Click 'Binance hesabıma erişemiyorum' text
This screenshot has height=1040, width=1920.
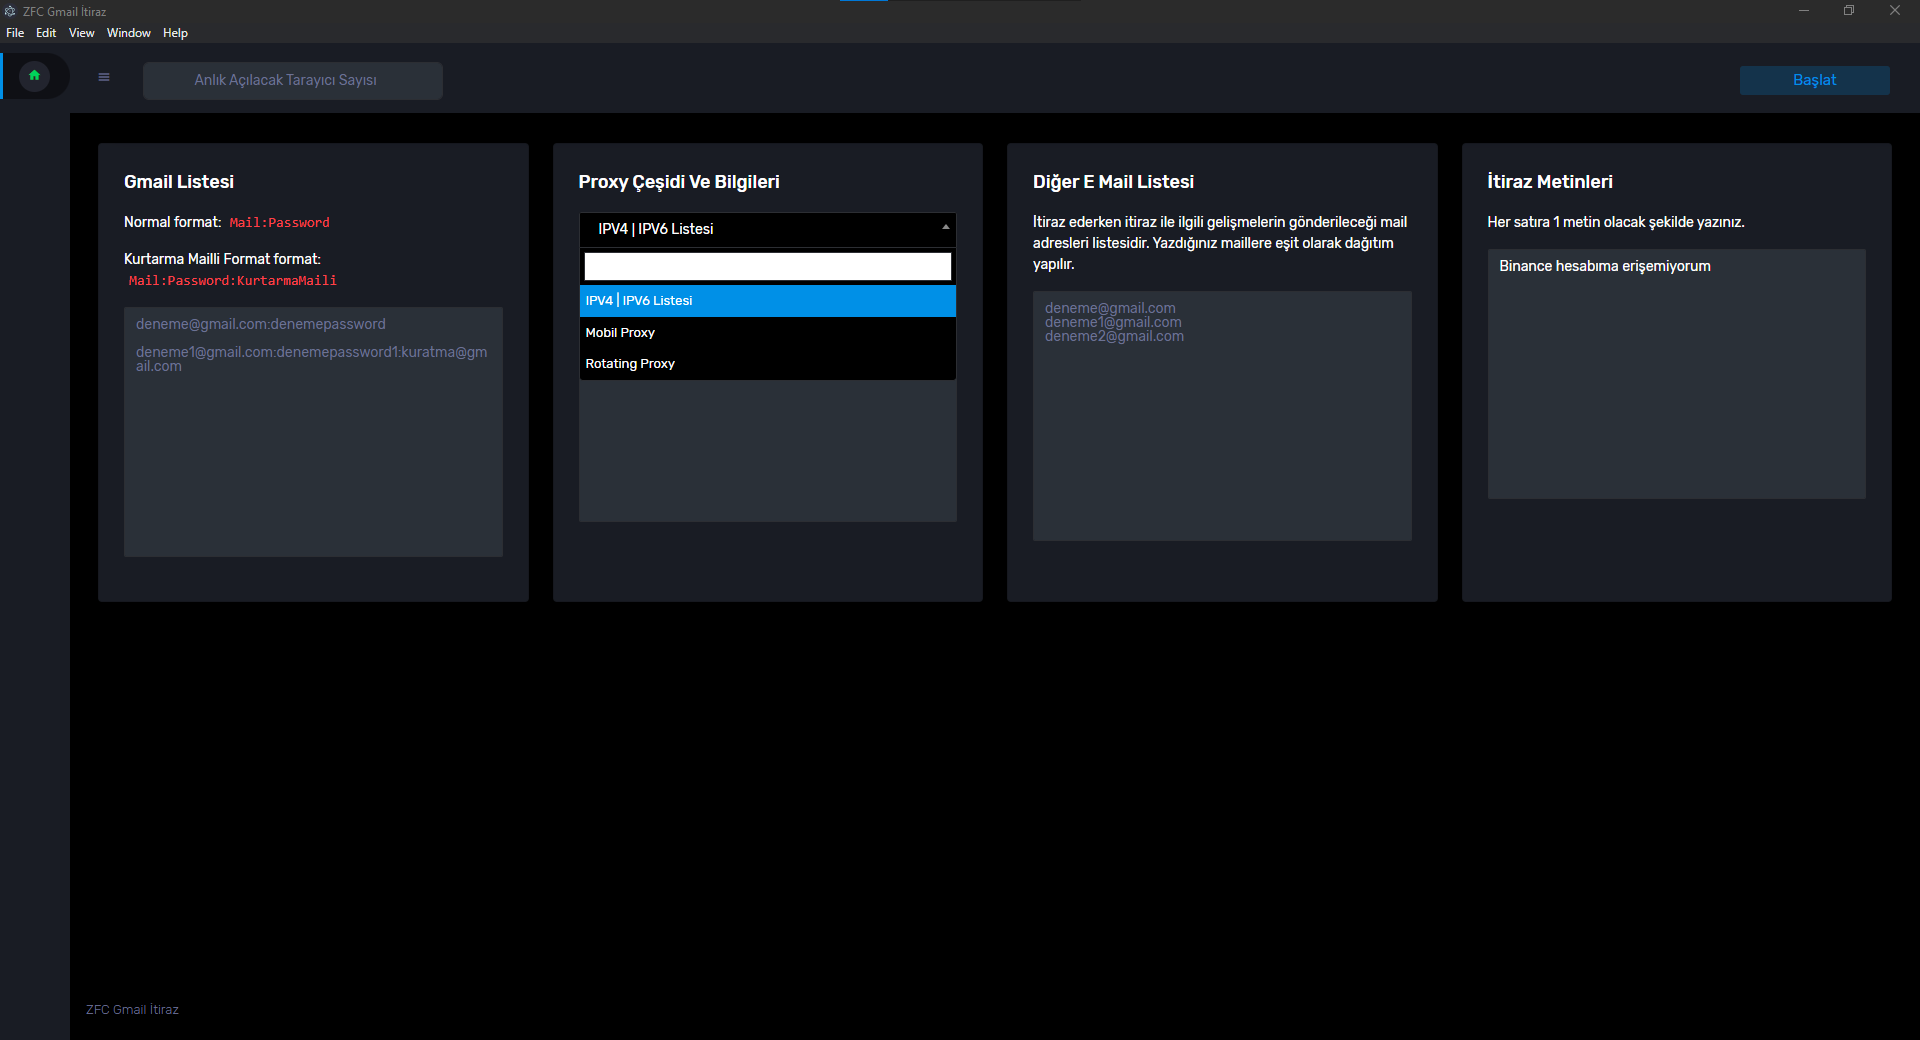tap(1604, 266)
